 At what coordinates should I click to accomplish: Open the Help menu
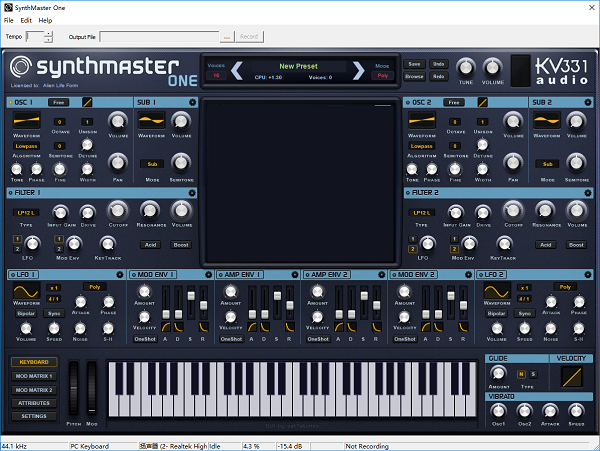[45, 21]
